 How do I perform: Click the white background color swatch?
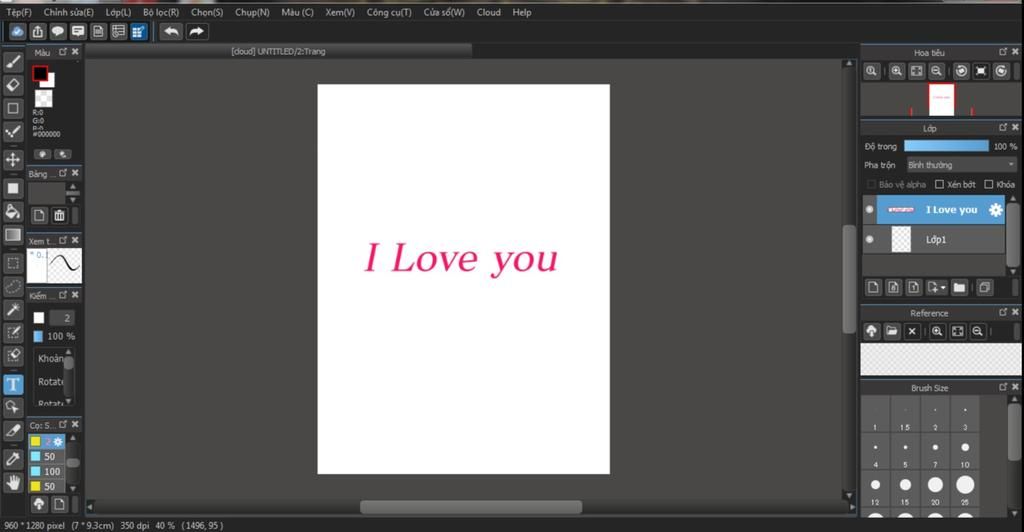click(x=49, y=81)
